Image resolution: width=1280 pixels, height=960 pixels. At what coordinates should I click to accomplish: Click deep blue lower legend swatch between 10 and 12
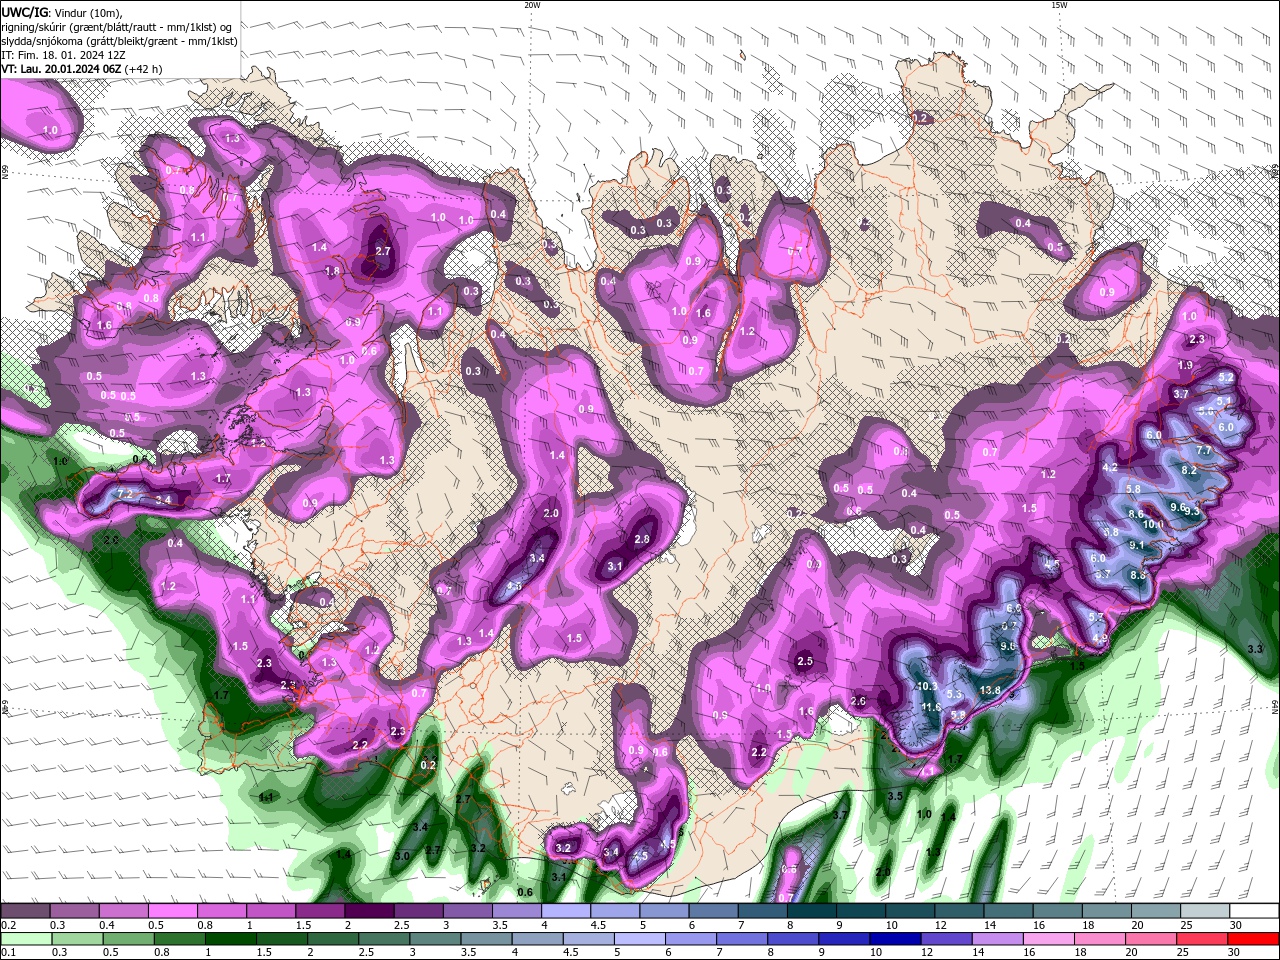point(896,938)
